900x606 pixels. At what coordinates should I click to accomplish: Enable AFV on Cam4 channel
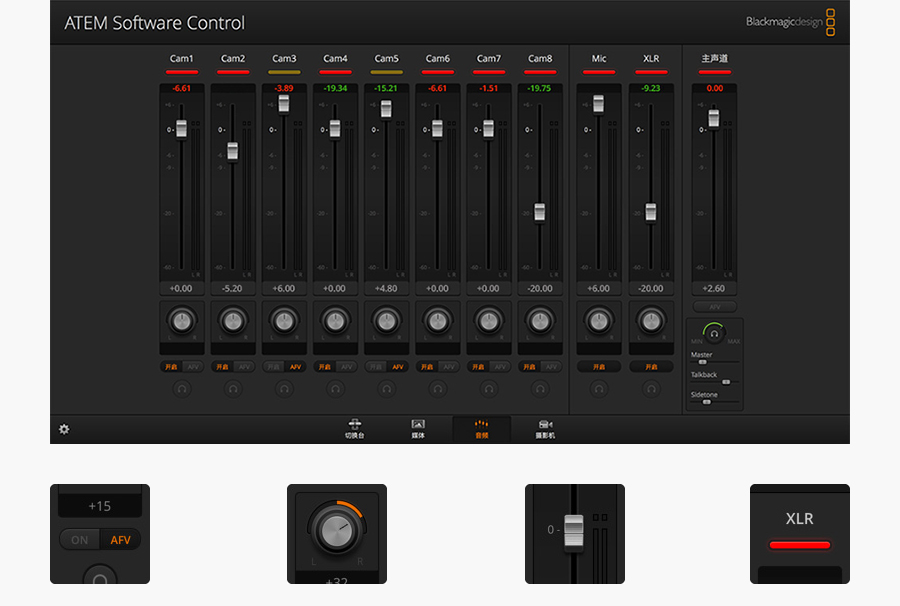pos(346,367)
